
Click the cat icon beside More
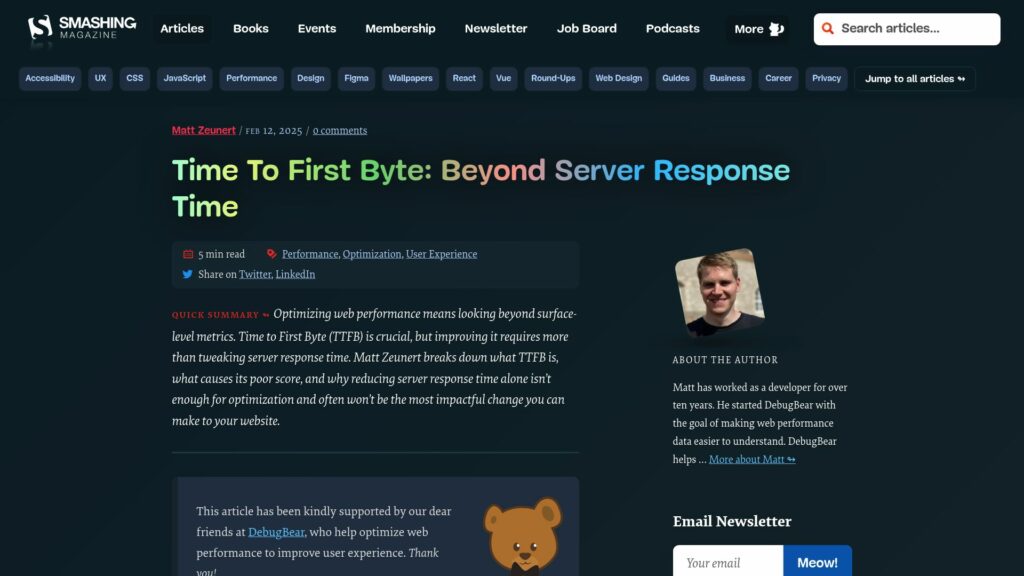click(x=776, y=29)
